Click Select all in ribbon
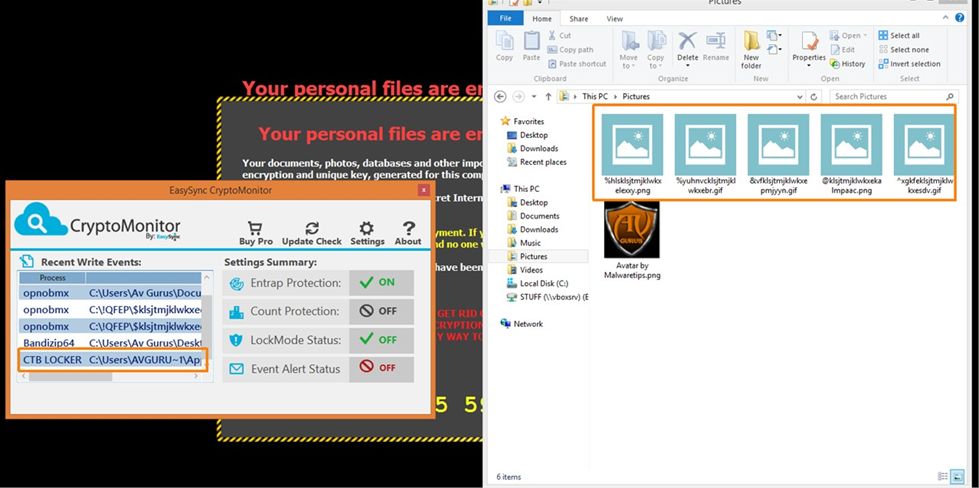The width and height of the screenshot is (979, 488). [899, 36]
